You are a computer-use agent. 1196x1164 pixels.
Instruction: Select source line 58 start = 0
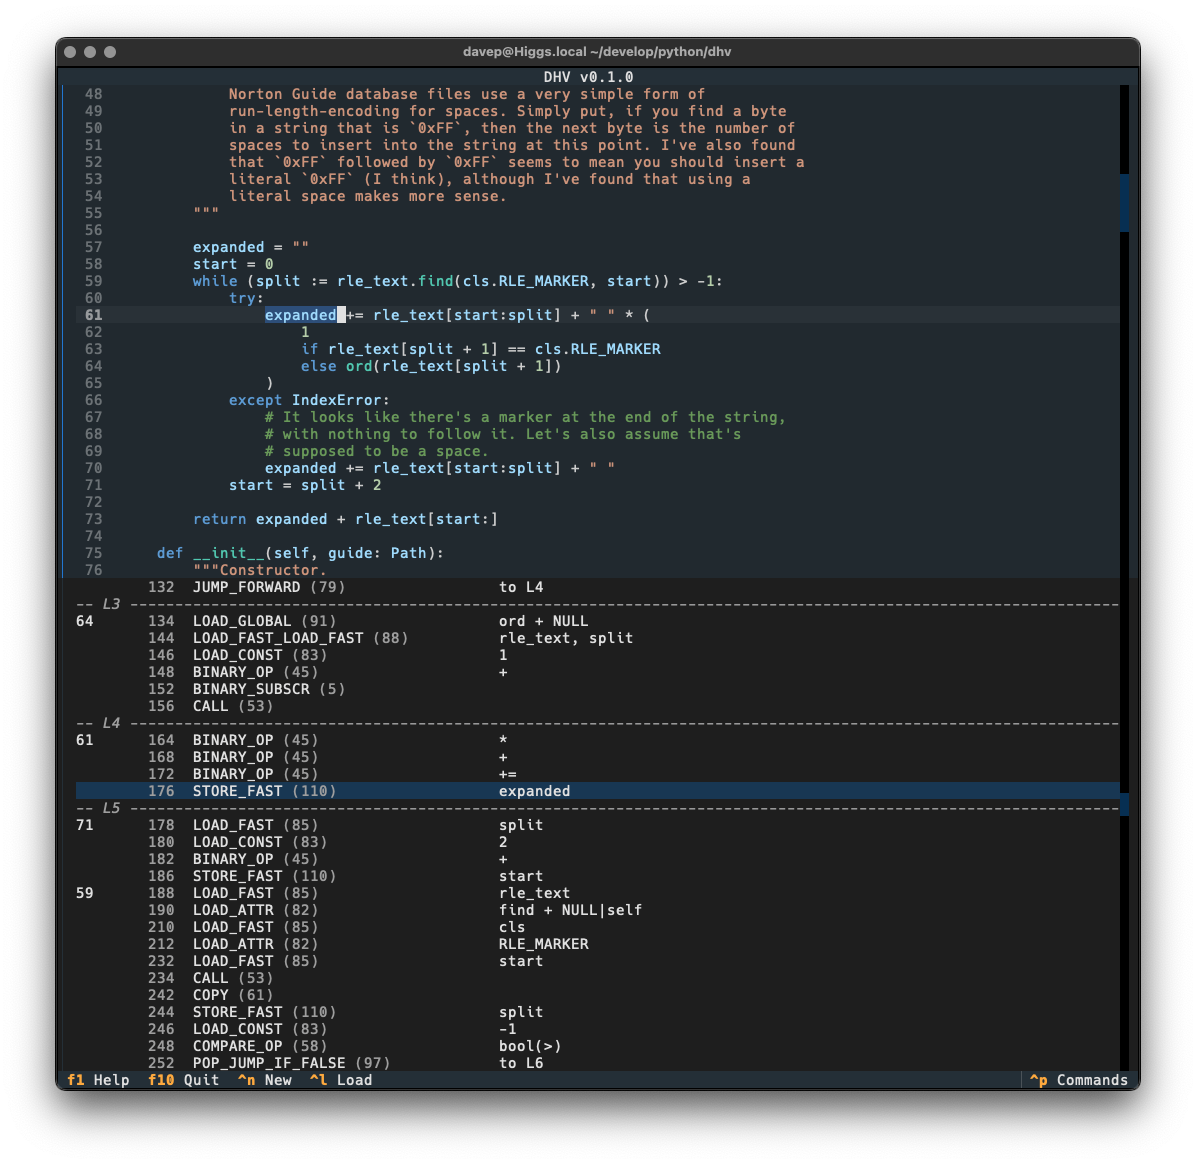pos(598,264)
